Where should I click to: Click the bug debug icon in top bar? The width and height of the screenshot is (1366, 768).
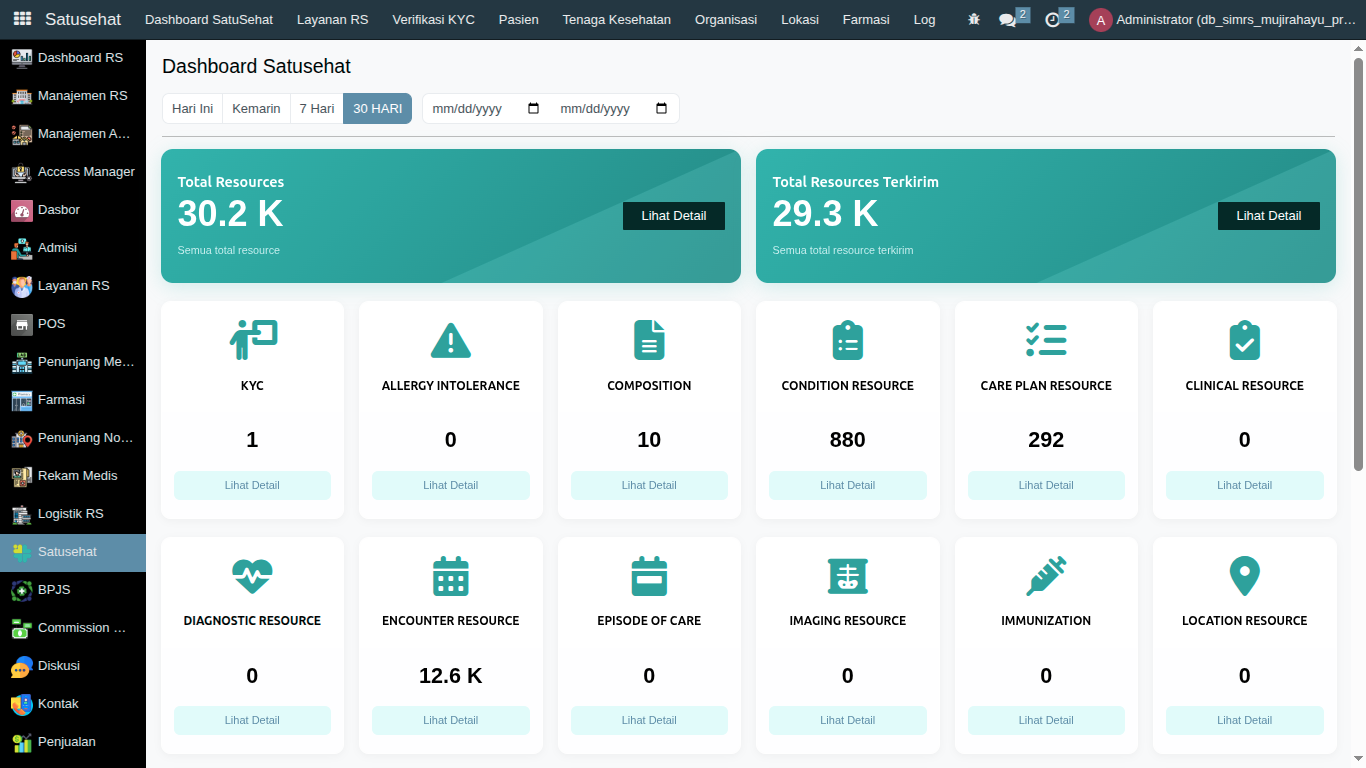pos(974,19)
